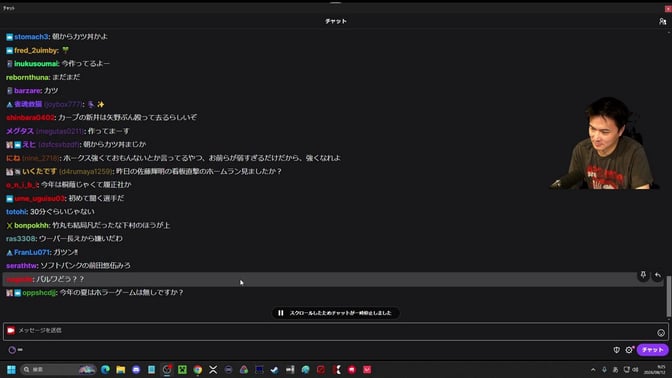This screenshot has height=378, width=672.
Task: Close the chat window
Action: [x=668, y=8]
